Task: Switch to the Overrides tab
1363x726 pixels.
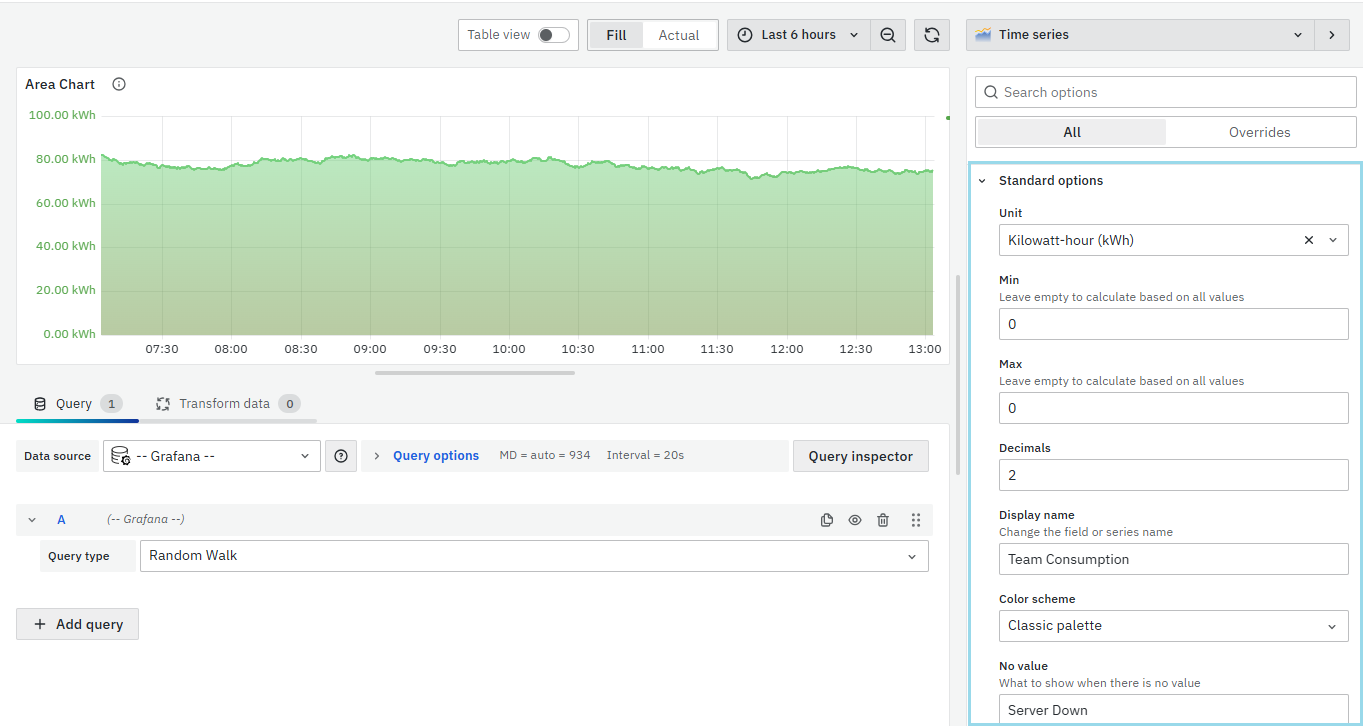Action: coord(1259,132)
